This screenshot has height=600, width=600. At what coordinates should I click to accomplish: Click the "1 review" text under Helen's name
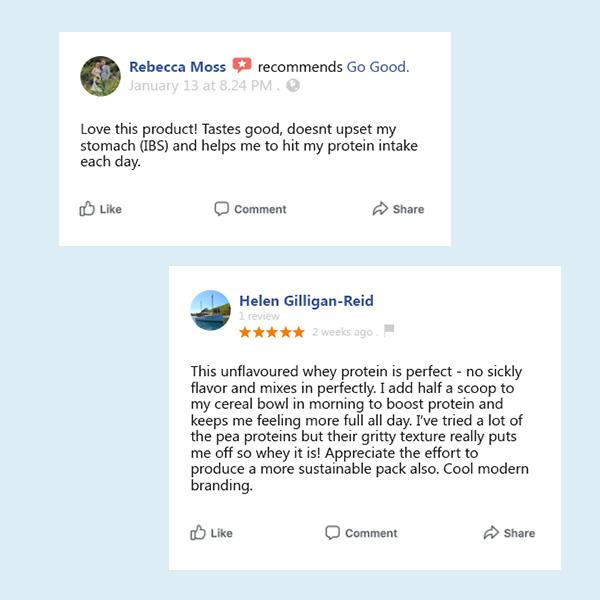coord(259,317)
